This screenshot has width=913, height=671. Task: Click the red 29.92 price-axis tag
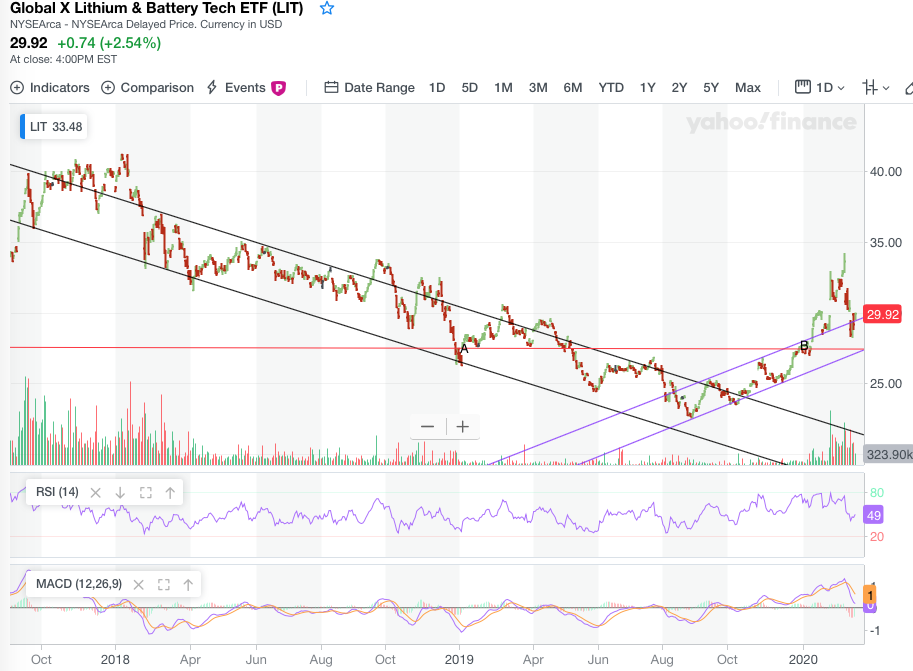pyautogui.click(x=883, y=315)
